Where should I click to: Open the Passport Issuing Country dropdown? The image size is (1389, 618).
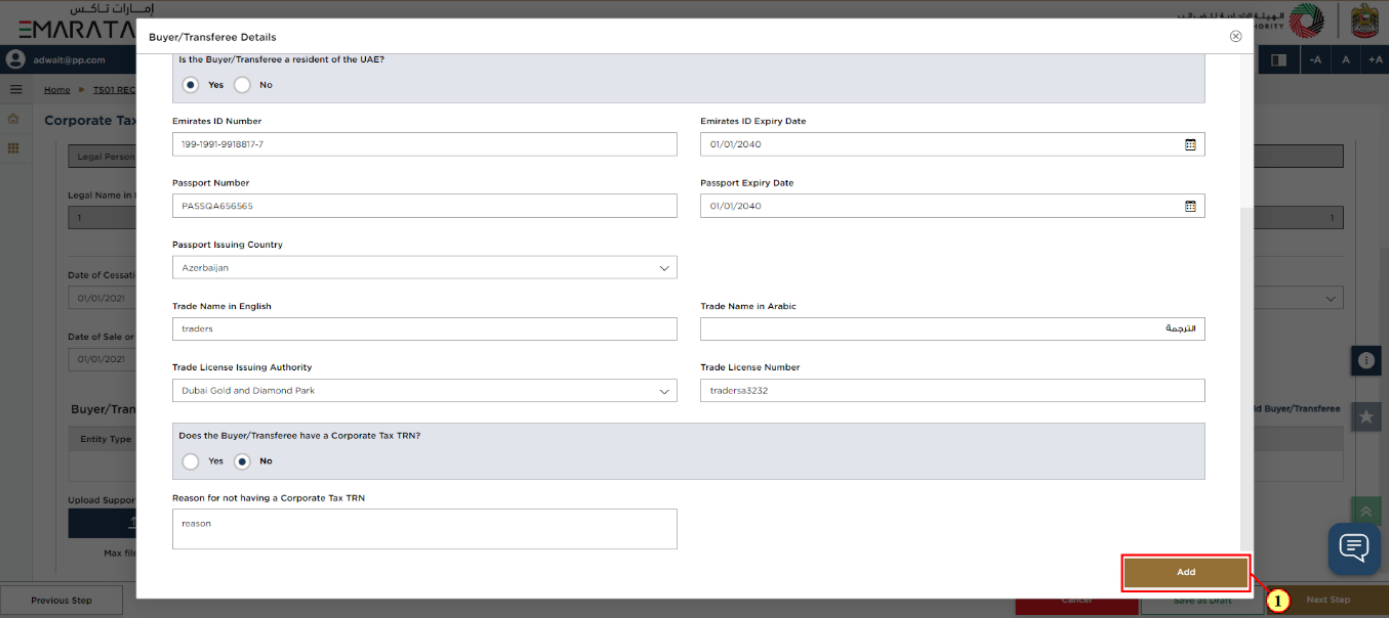pyautogui.click(x=424, y=268)
